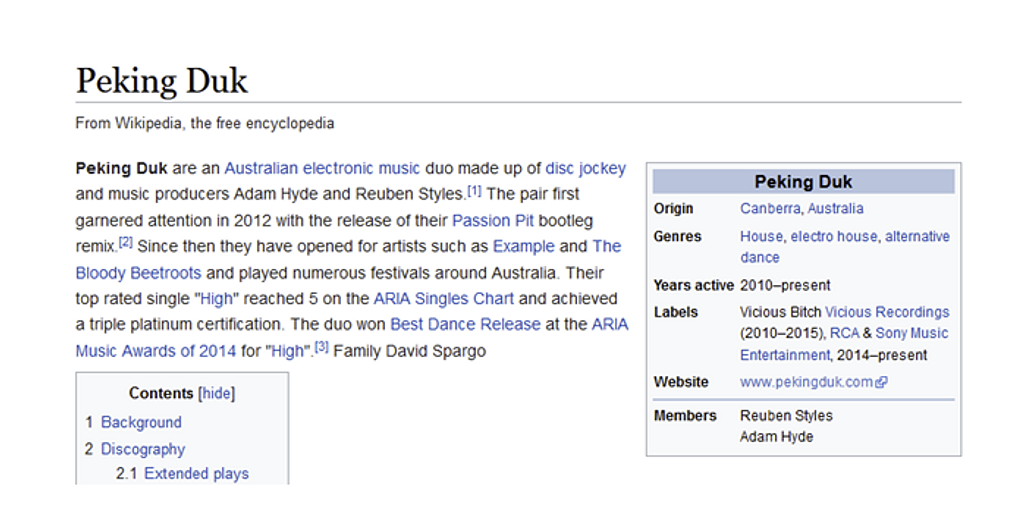Go to Extended plays subsection

pos(196,473)
